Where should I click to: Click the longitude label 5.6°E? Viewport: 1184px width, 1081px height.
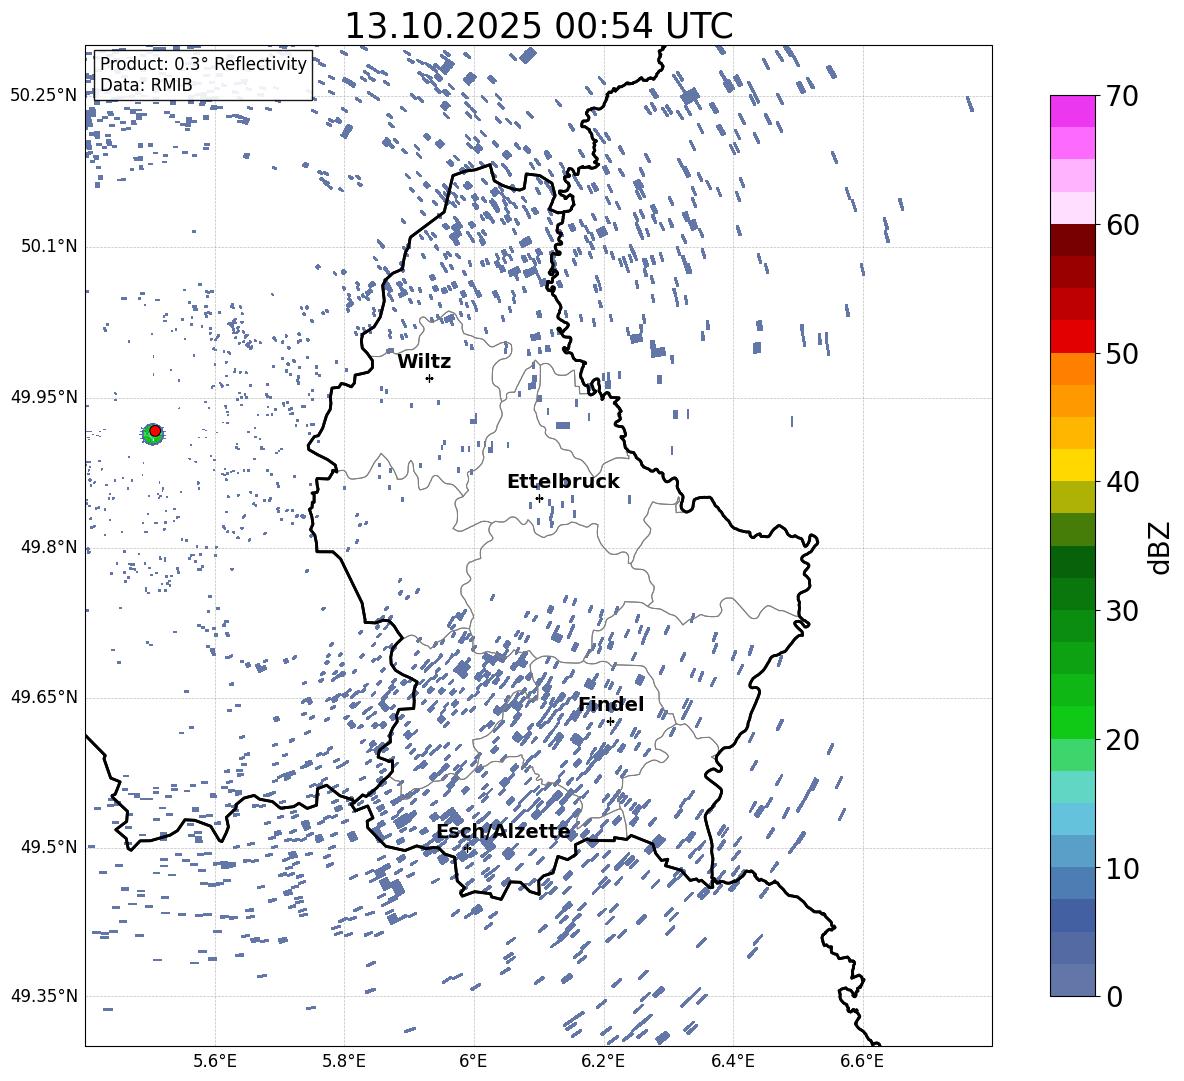click(215, 1061)
